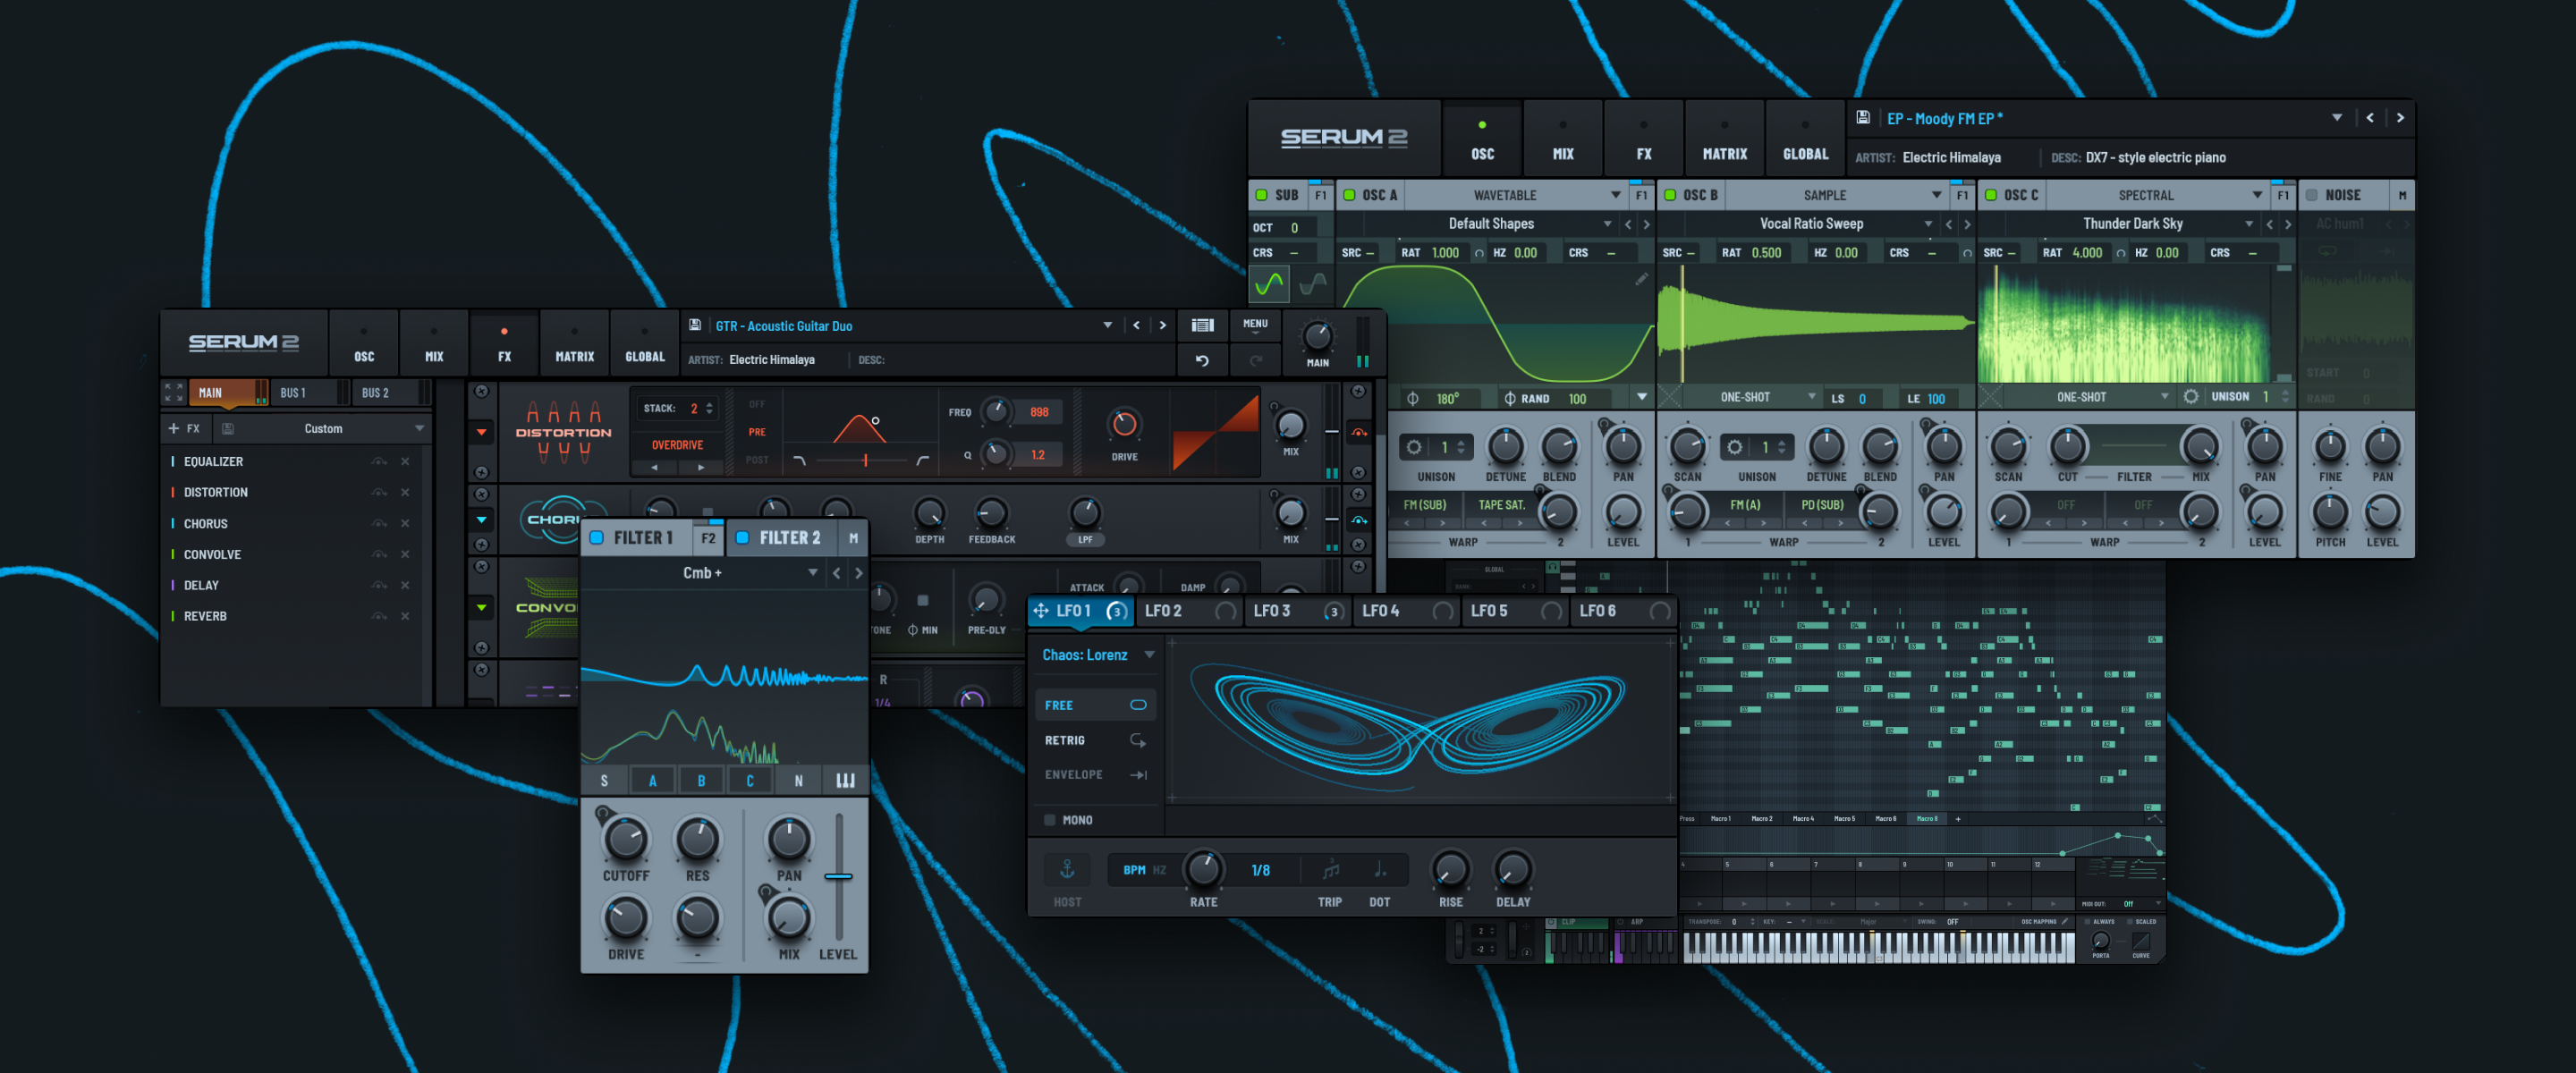Enable MONO on LFO 1
Screen dimensions: 2576x1073
click(x=1050, y=819)
